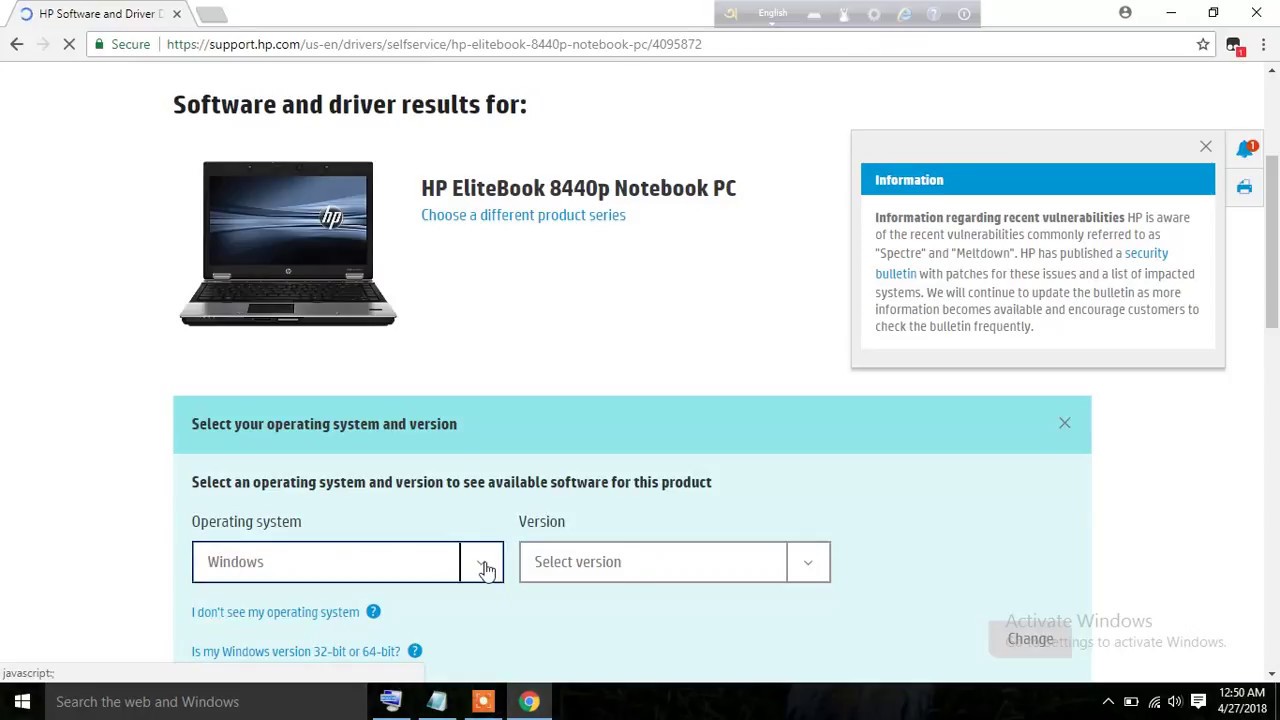The image size is (1280, 720).
Task: Open the computer-monitor app on taskbar
Action: (x=391, y=702)
